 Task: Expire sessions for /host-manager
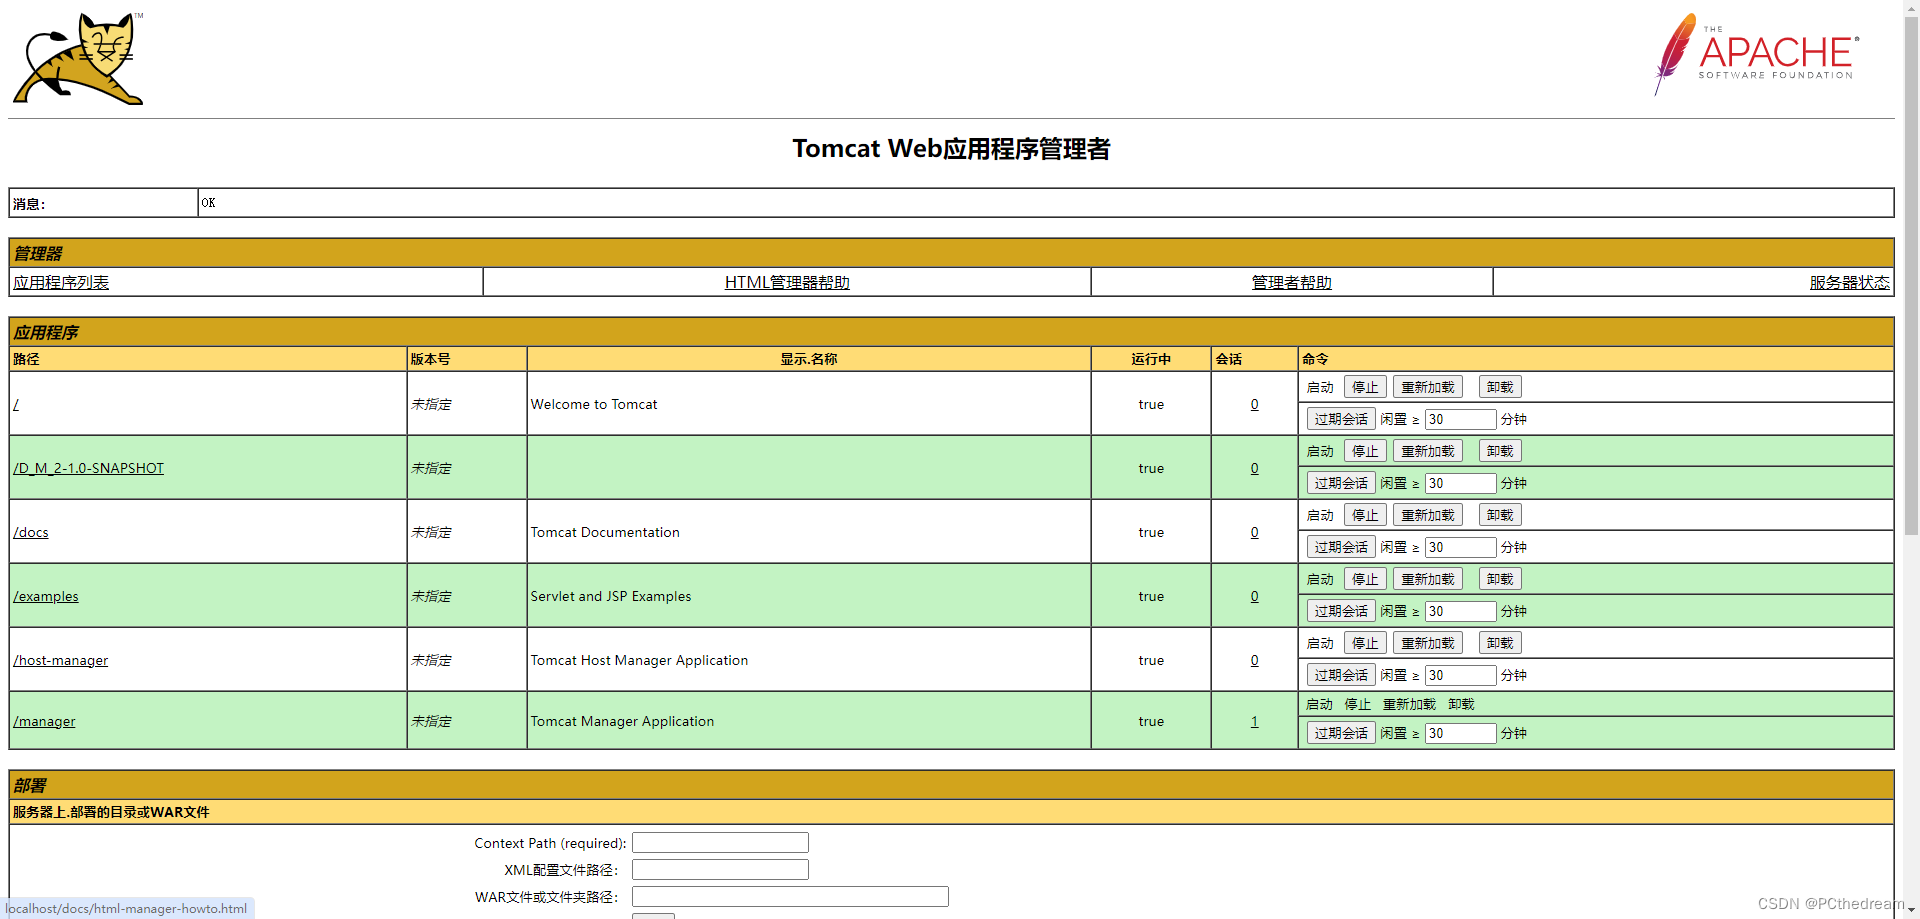click(1341, 675)
